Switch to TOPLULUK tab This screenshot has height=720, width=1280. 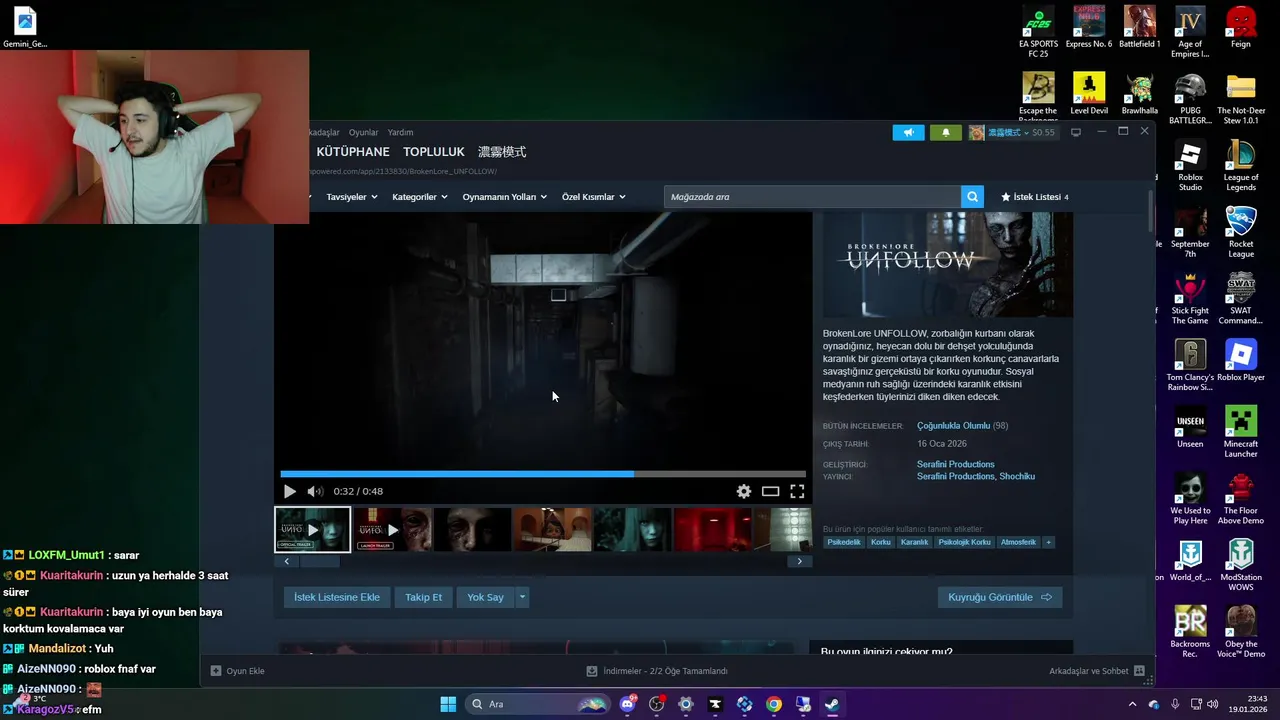434,152
